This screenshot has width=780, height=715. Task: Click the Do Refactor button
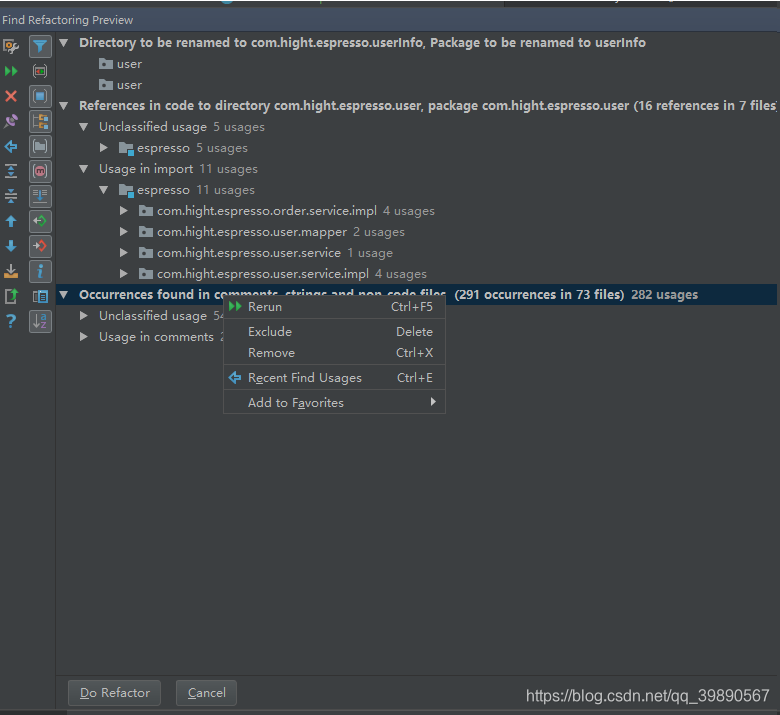click(x=114, y=693)
